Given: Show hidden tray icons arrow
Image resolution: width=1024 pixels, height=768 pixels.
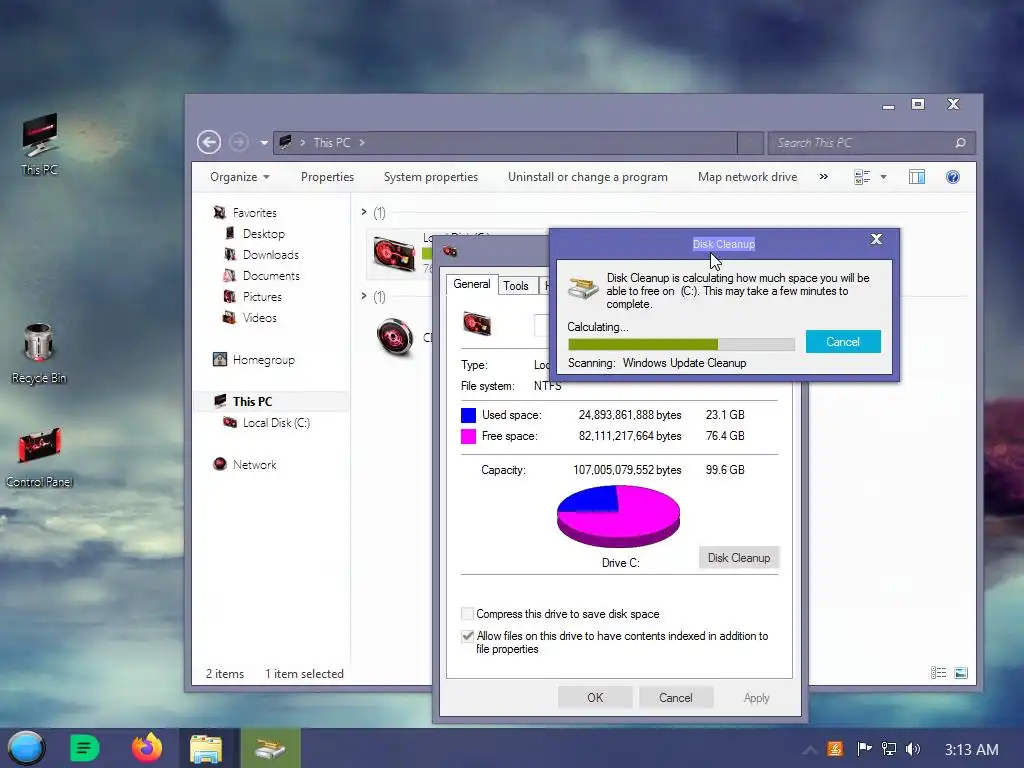Looking at the screenshot, I should (x=810, y=750).
